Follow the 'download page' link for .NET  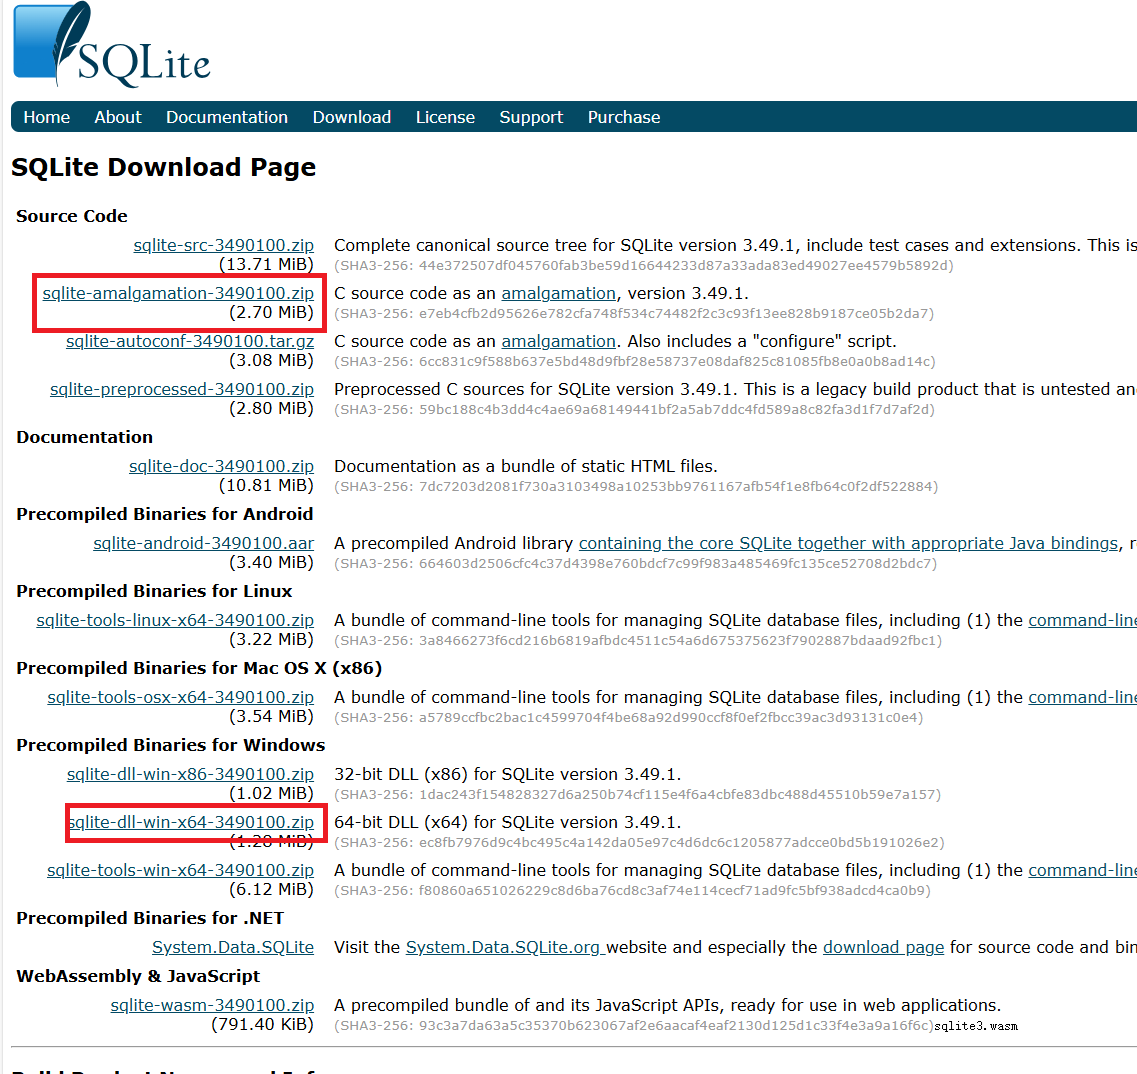[883, 947]
